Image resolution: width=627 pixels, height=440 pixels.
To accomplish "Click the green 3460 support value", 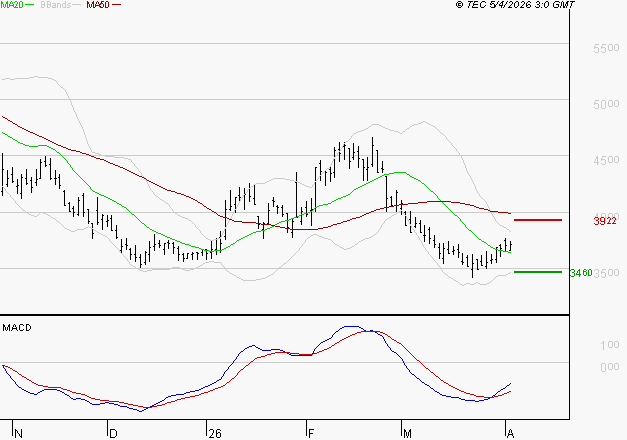I will [581, 273].
